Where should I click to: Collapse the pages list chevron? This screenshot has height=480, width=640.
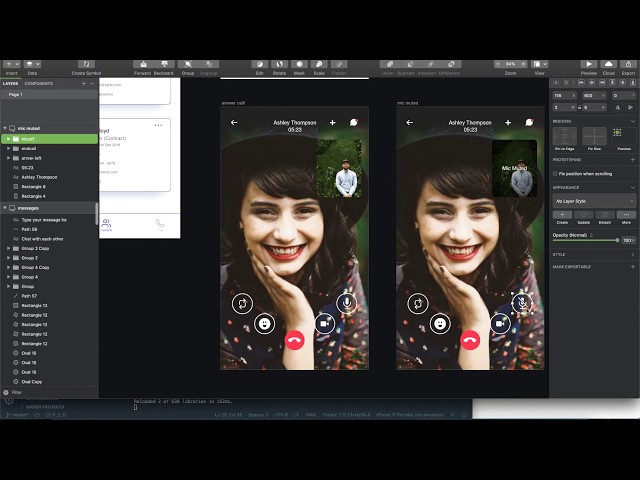pos(92,84)
